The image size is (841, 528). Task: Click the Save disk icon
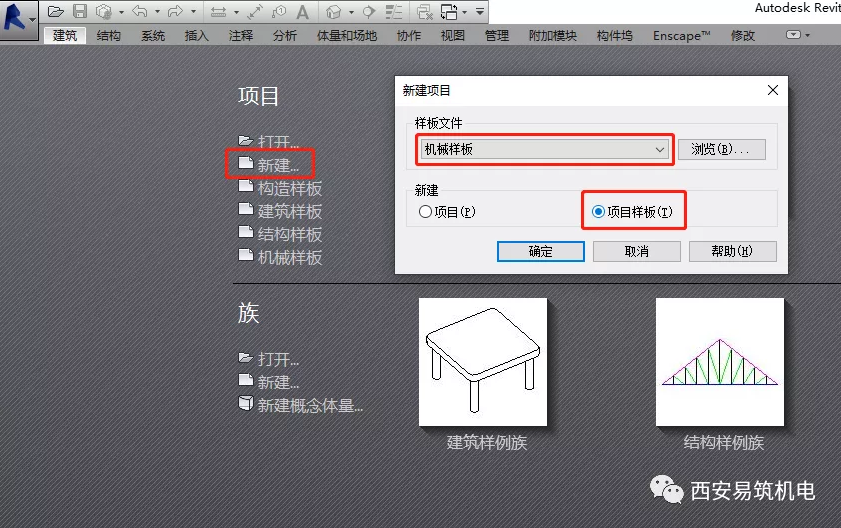pyautogui.click(x=80, y=11)
